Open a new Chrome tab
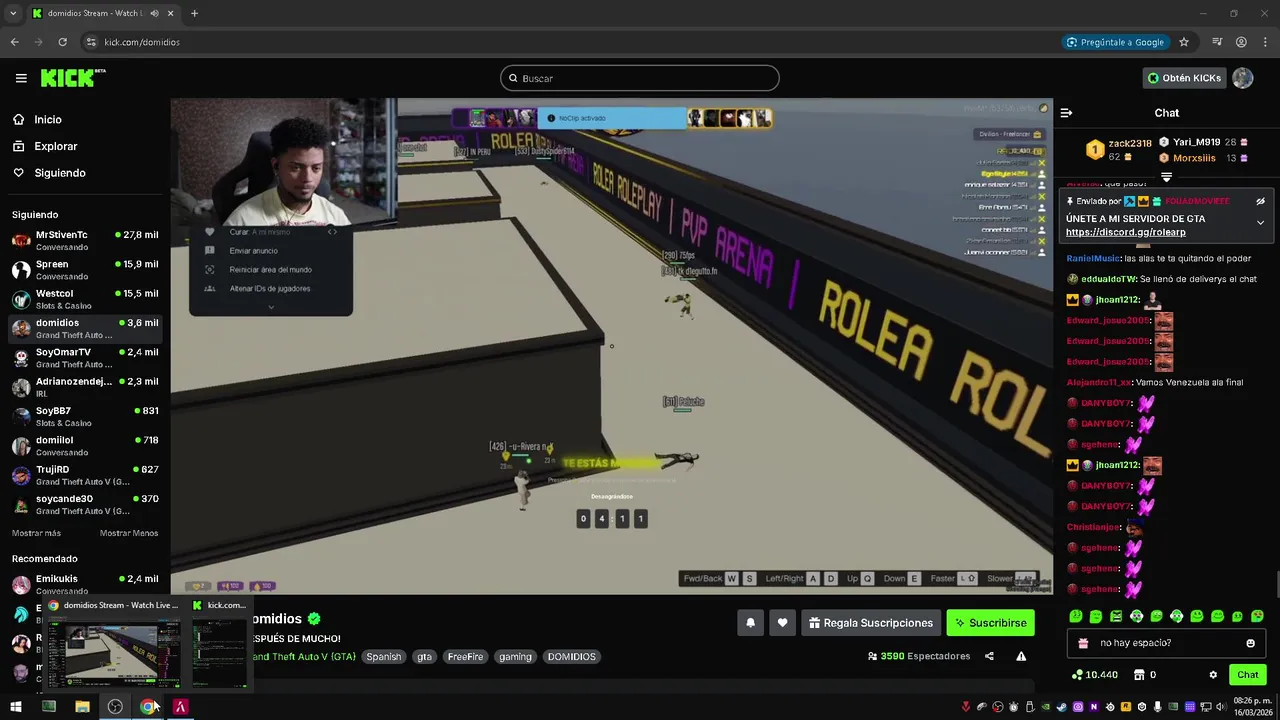1280x720 pixels. pyautogui.click(x=194, y=13)
